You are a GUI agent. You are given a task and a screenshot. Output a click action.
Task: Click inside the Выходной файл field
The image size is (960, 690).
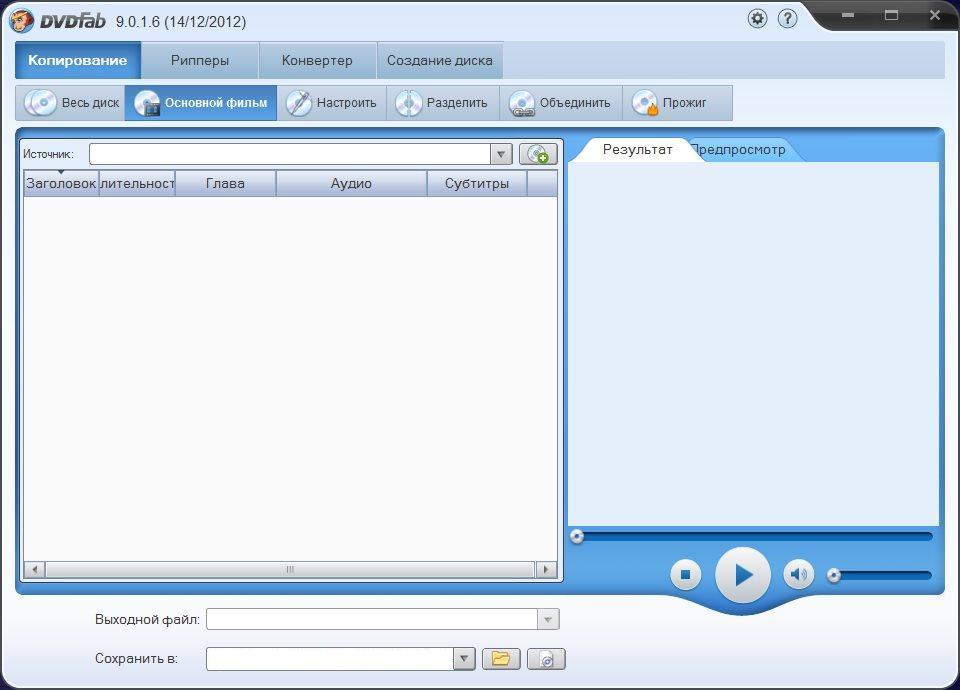coord(372,620)
